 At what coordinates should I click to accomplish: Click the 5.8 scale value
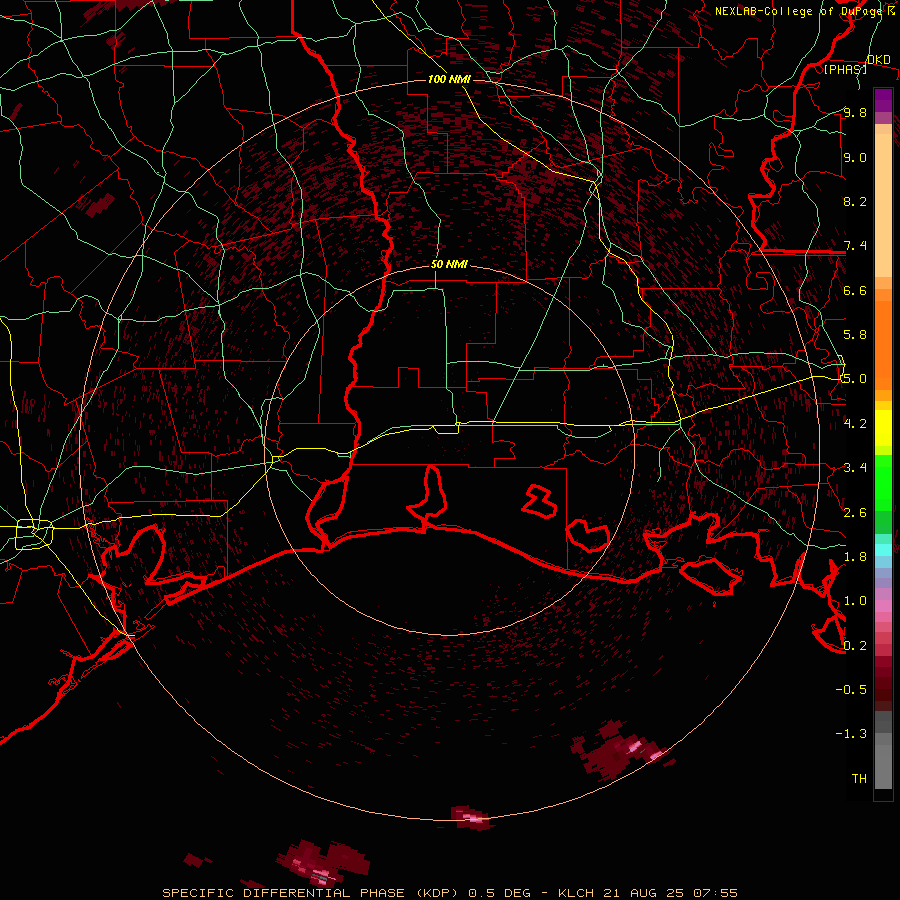click(x=855, y=335)
